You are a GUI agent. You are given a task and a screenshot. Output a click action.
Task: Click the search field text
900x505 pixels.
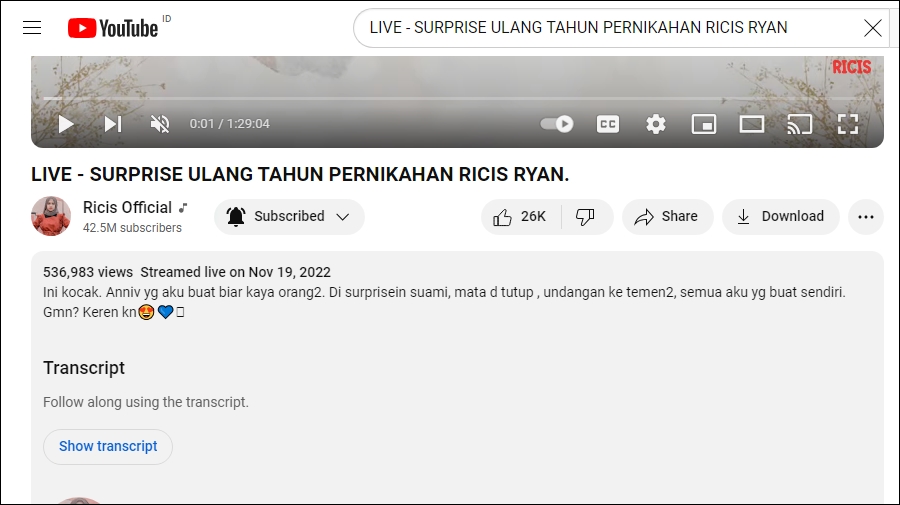click(578, 28)
